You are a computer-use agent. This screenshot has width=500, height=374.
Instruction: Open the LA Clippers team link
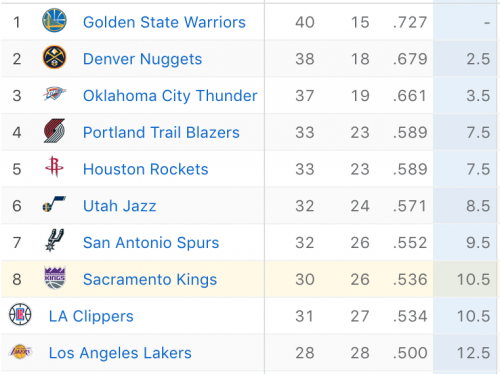coord(91,316)
